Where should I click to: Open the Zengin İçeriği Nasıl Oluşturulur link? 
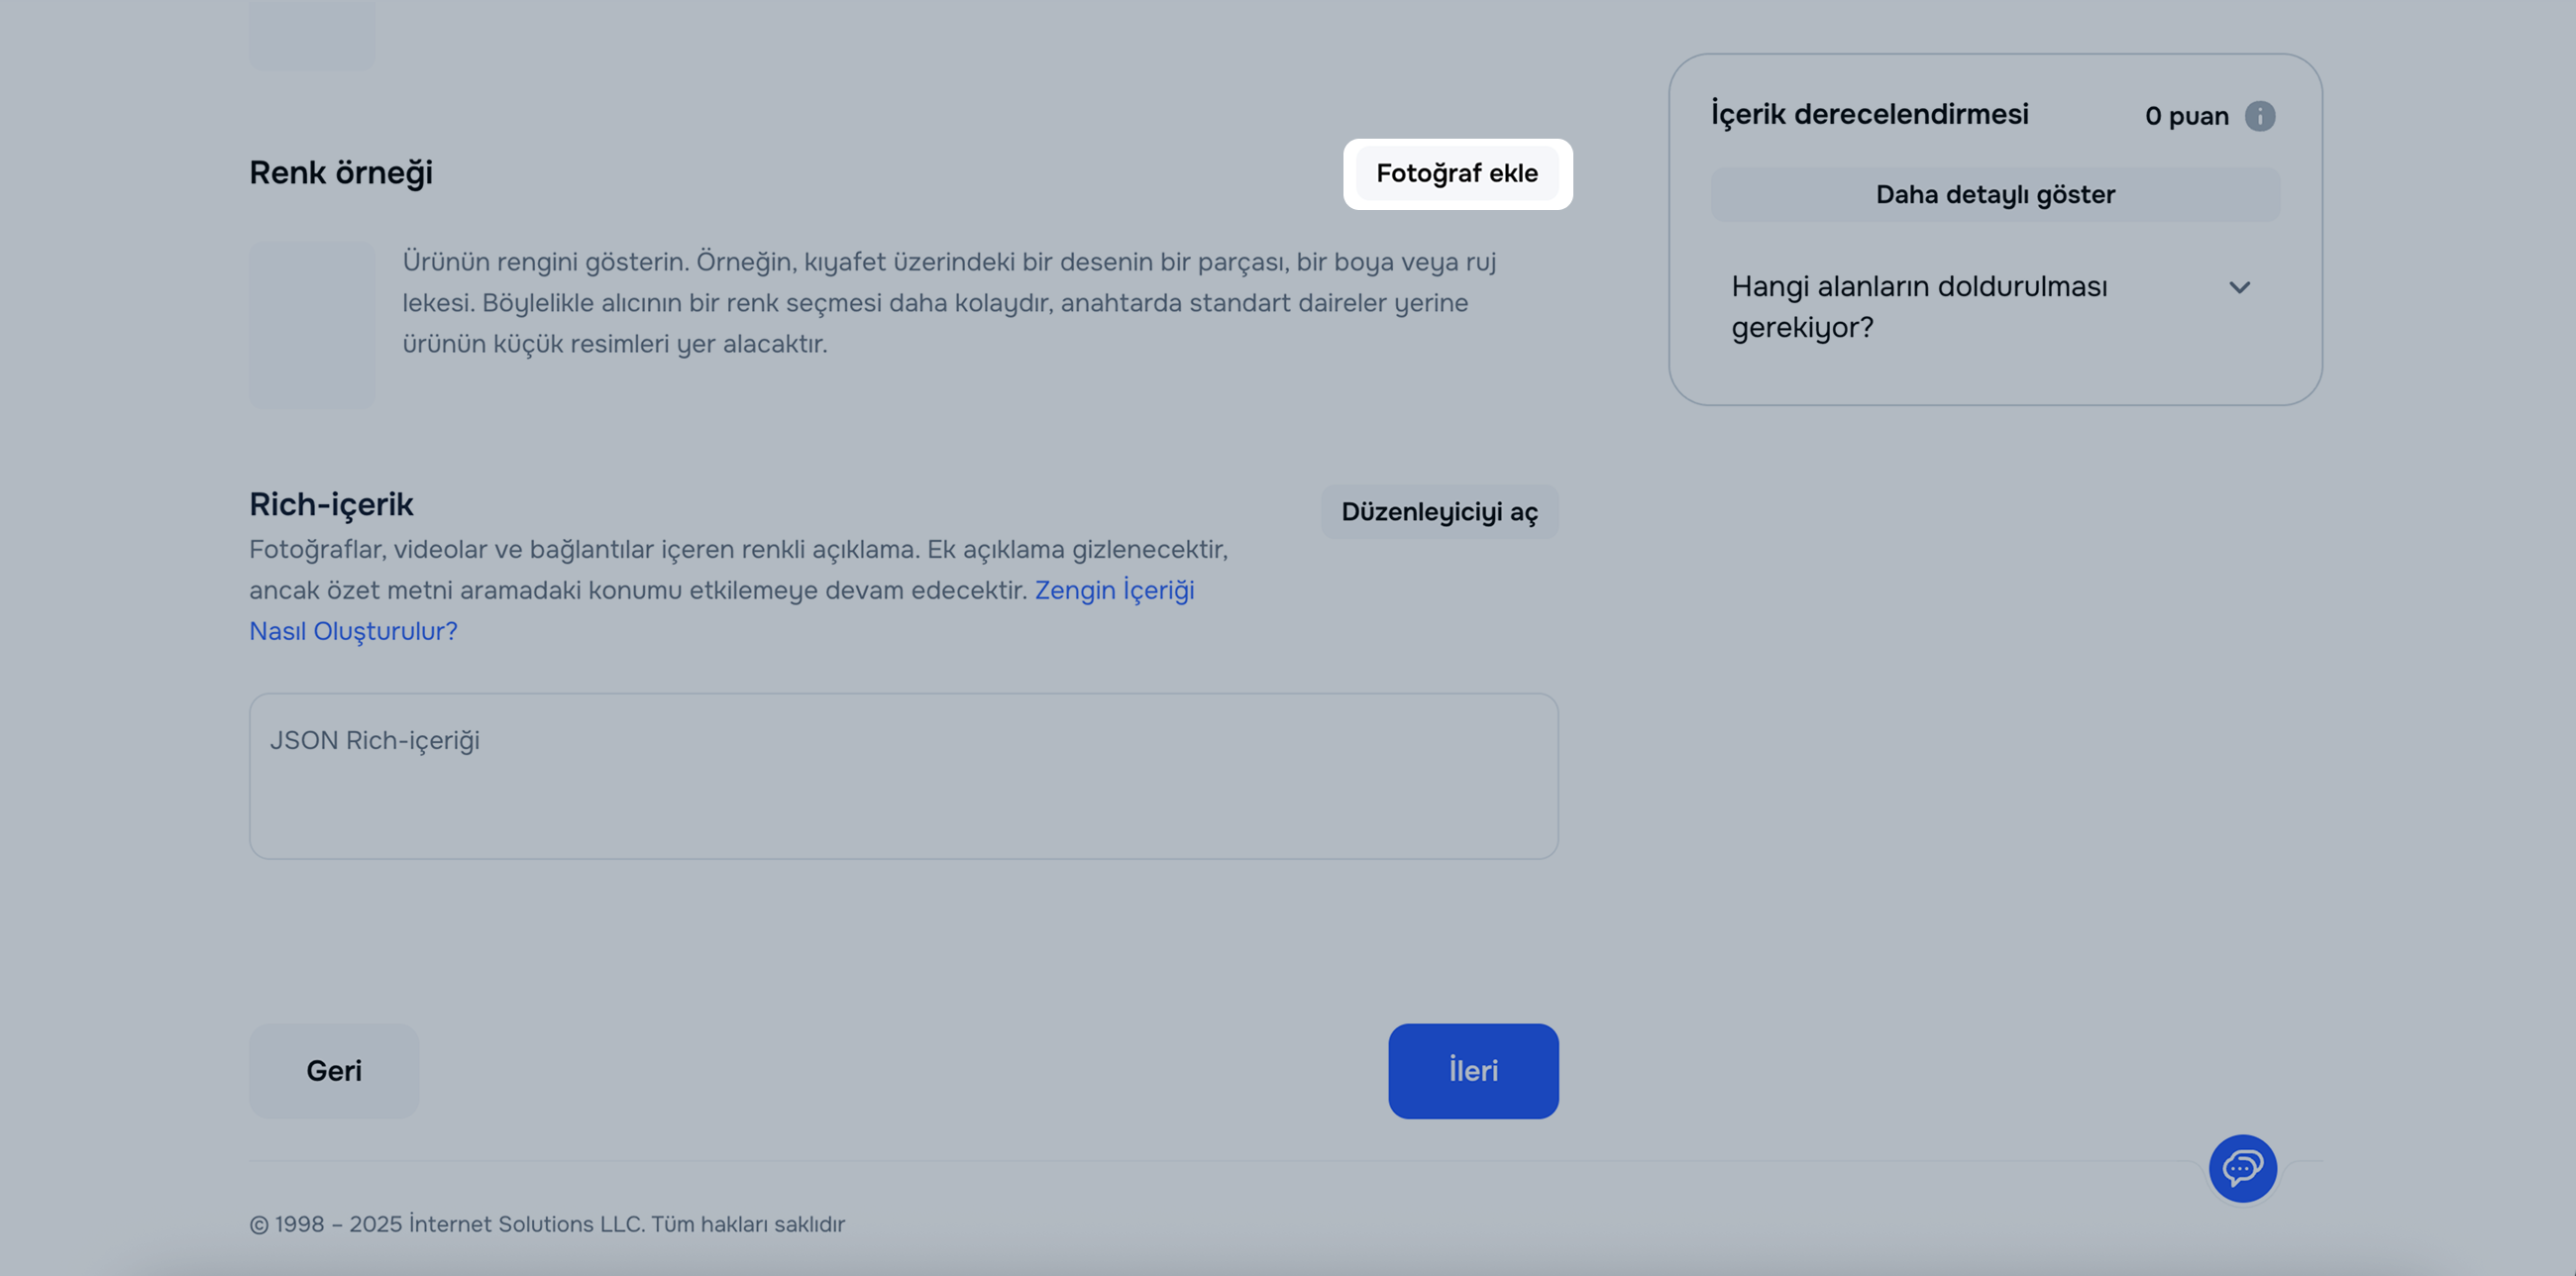tap(1114, 591)
